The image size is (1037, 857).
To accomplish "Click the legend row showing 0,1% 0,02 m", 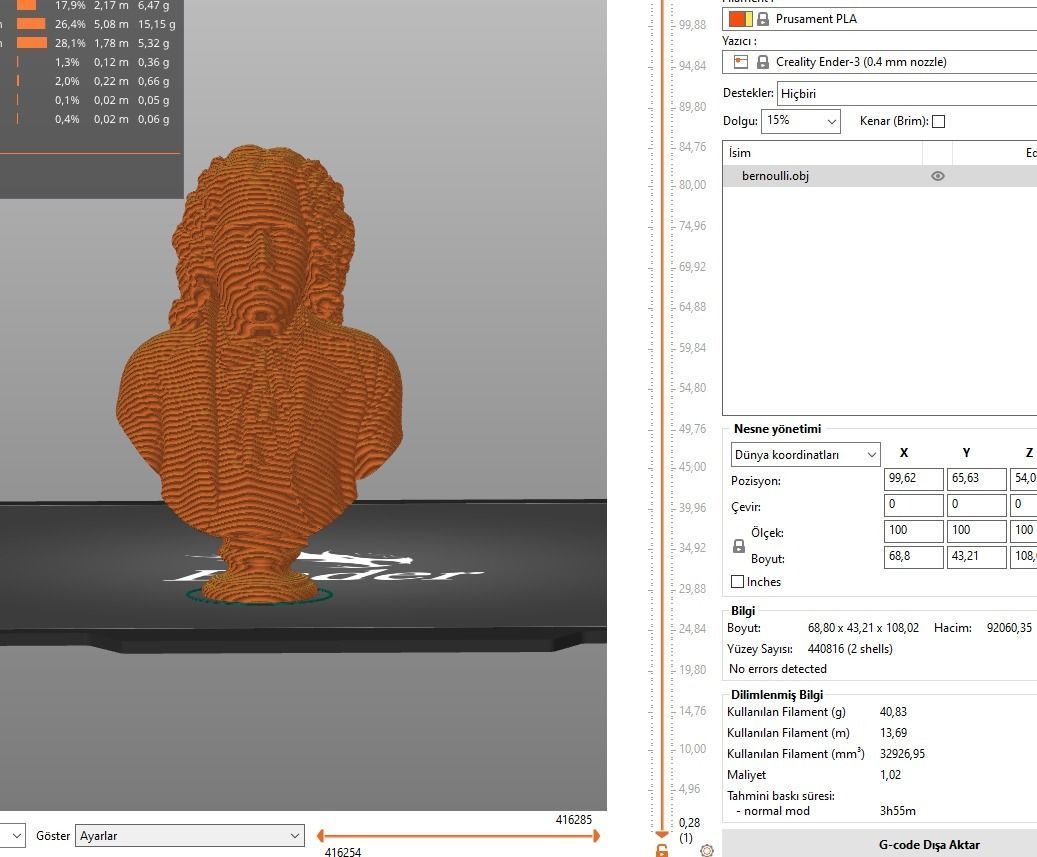I will pyautogui.click(x=90, y=101).
